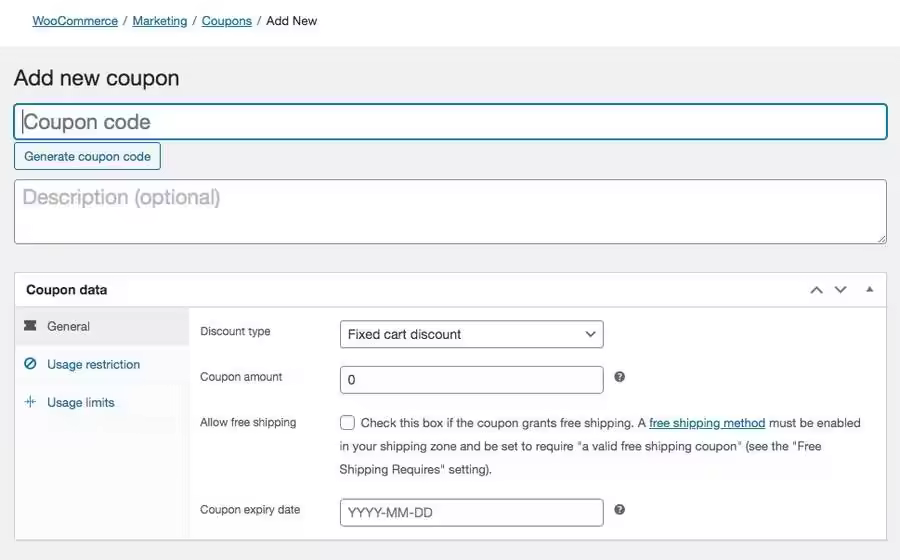900x560 pixels.
Task: Switch to Usage limits tab
Action: (x=102, y=402)
